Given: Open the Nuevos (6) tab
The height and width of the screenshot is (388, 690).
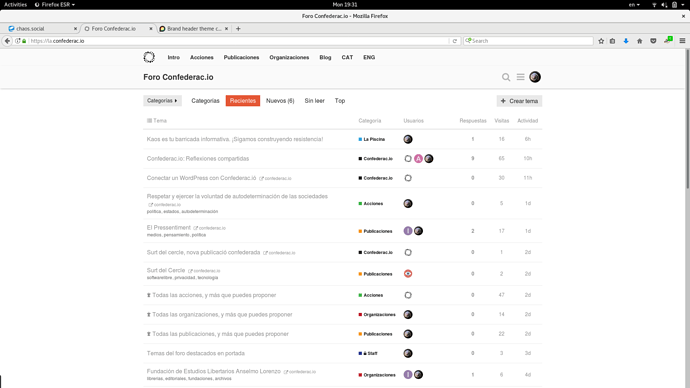Looking at the screenshot, I should (280, 101).
